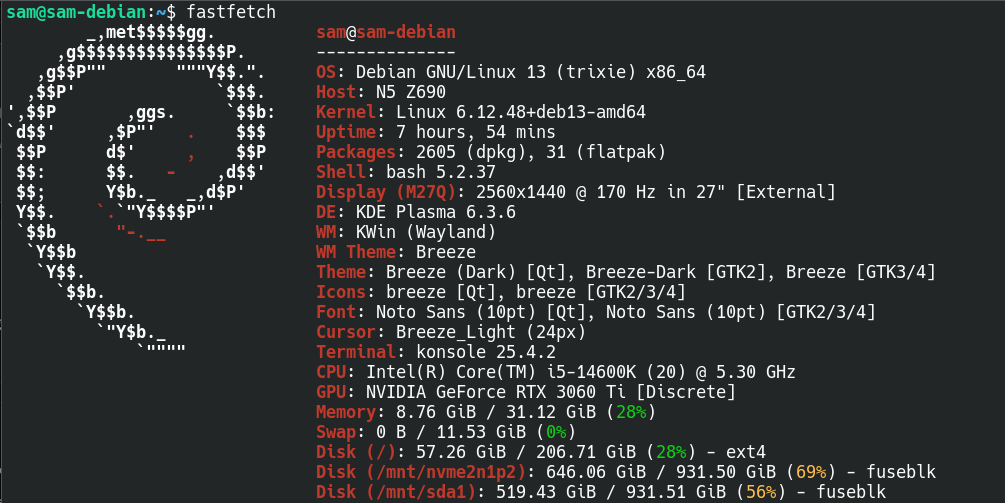
Task: Click the DE KDE Plasma 6.3.6 entry
Action: 415,212
